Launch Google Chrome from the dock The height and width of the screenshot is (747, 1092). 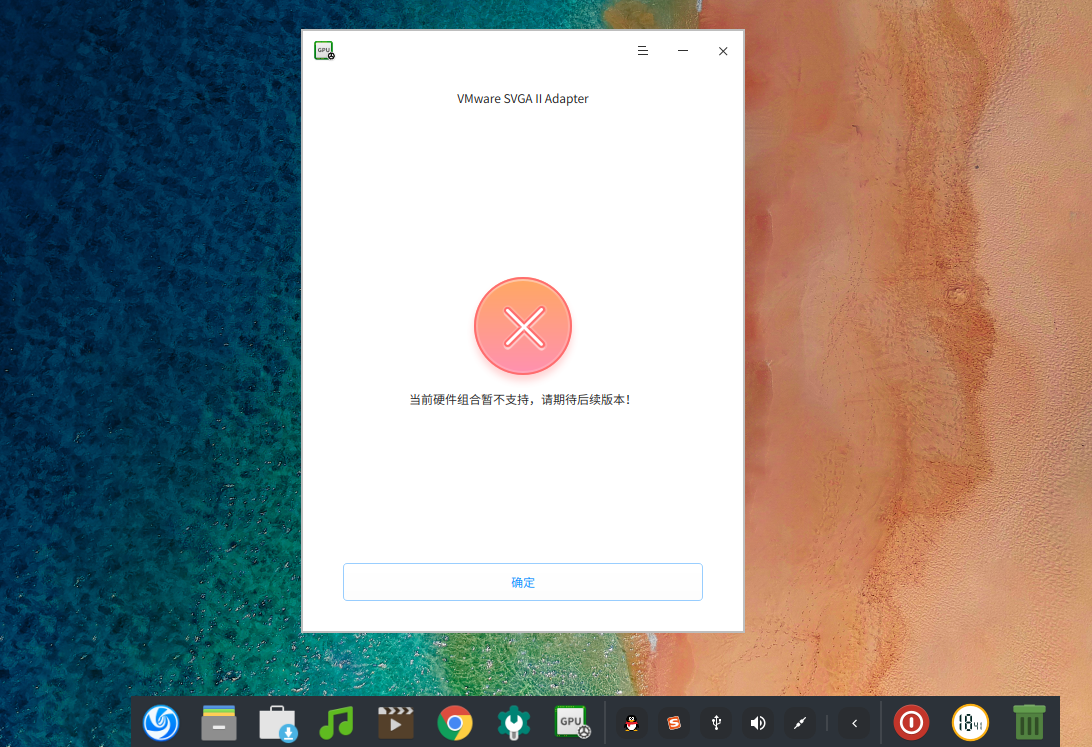pyautogui.click(x=454, y=723)
